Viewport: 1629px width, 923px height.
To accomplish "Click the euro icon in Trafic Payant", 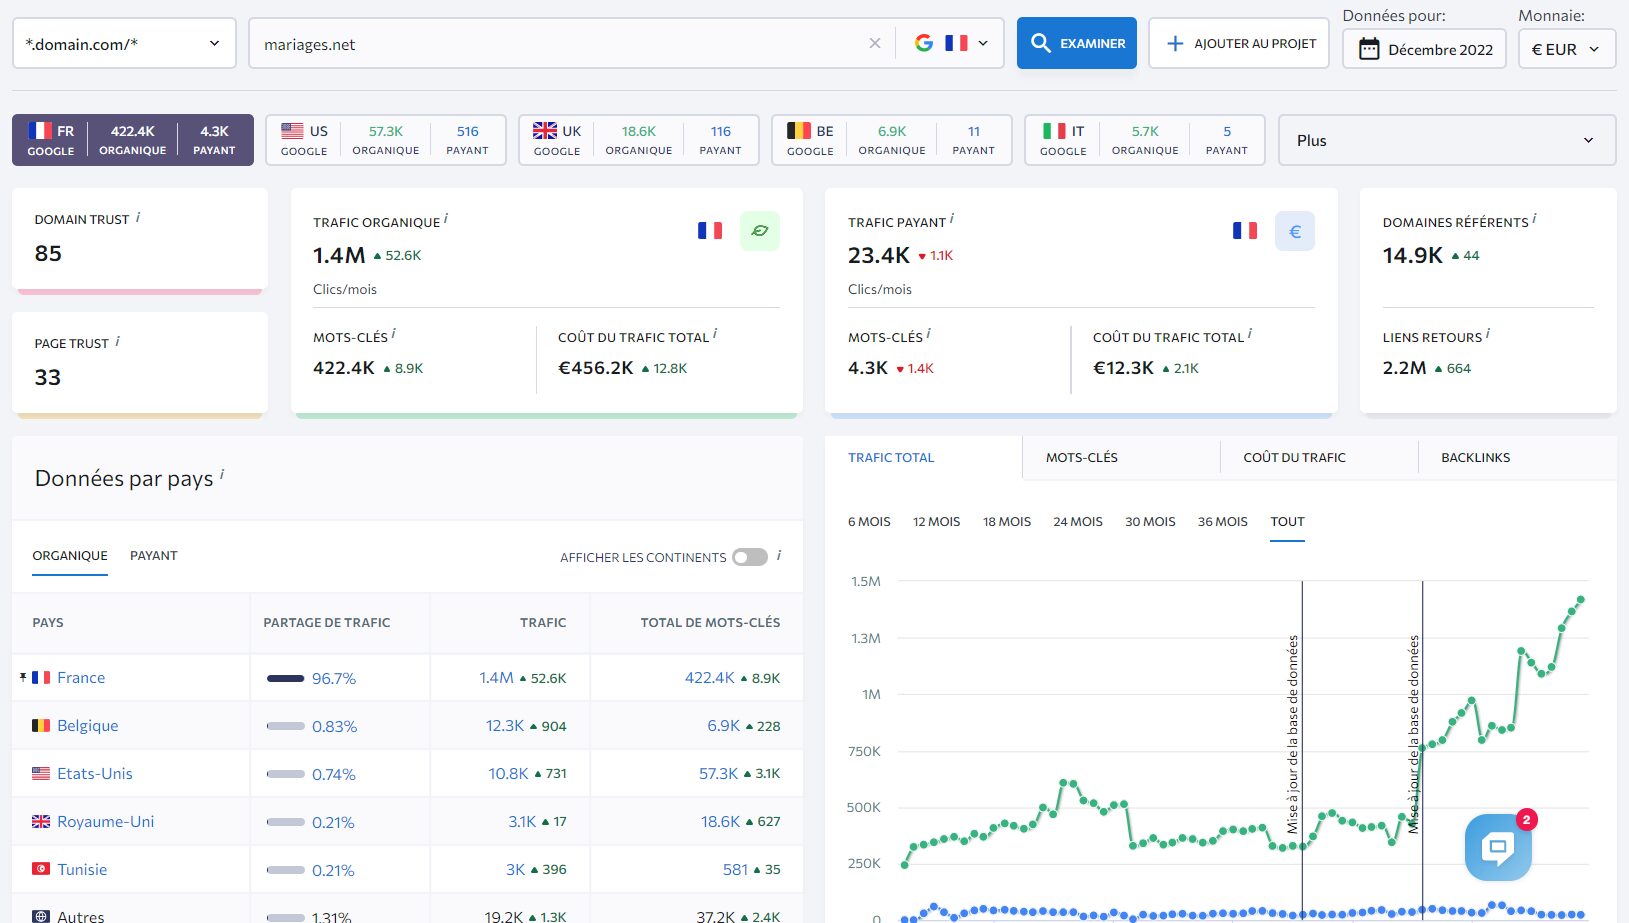I will tap(1295, 231).
